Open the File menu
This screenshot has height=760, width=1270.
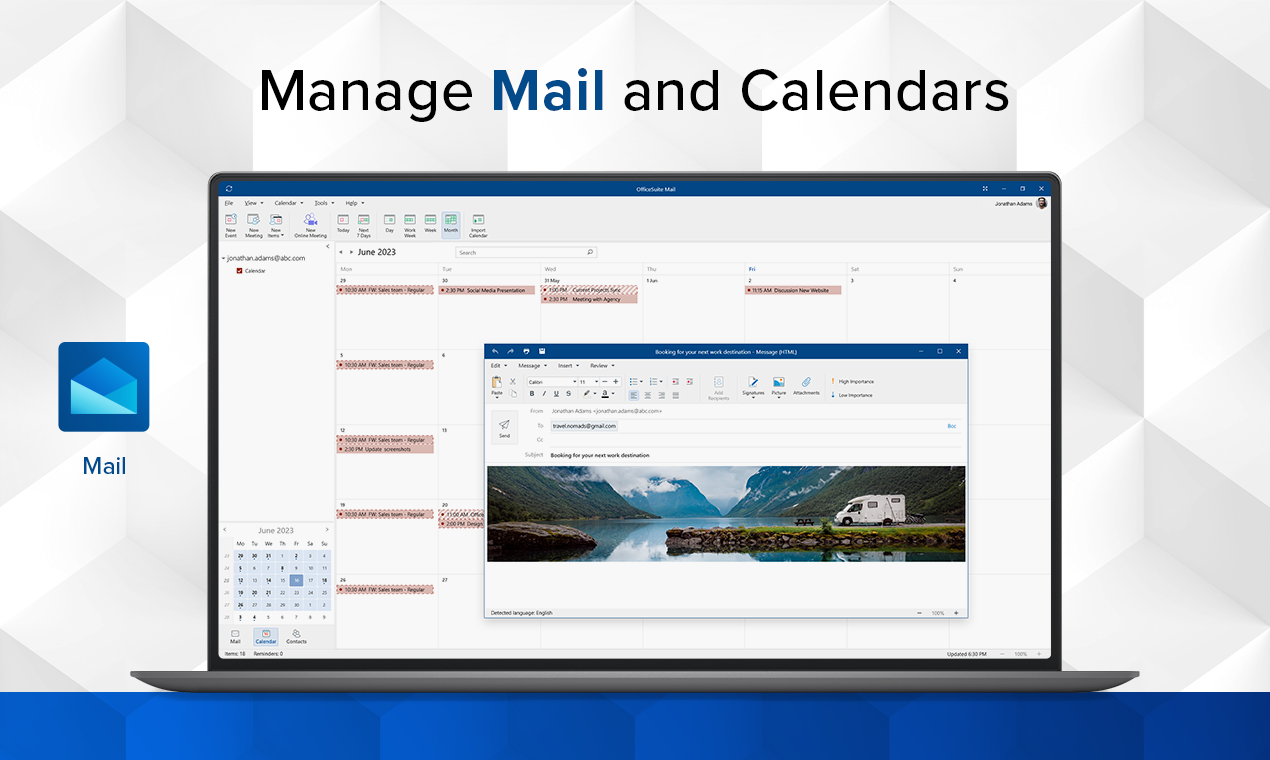(229, 203)
